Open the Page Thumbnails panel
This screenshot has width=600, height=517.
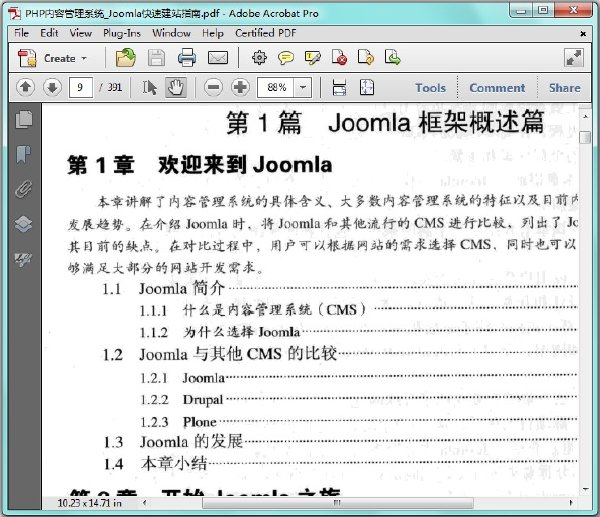click(24, 119)
